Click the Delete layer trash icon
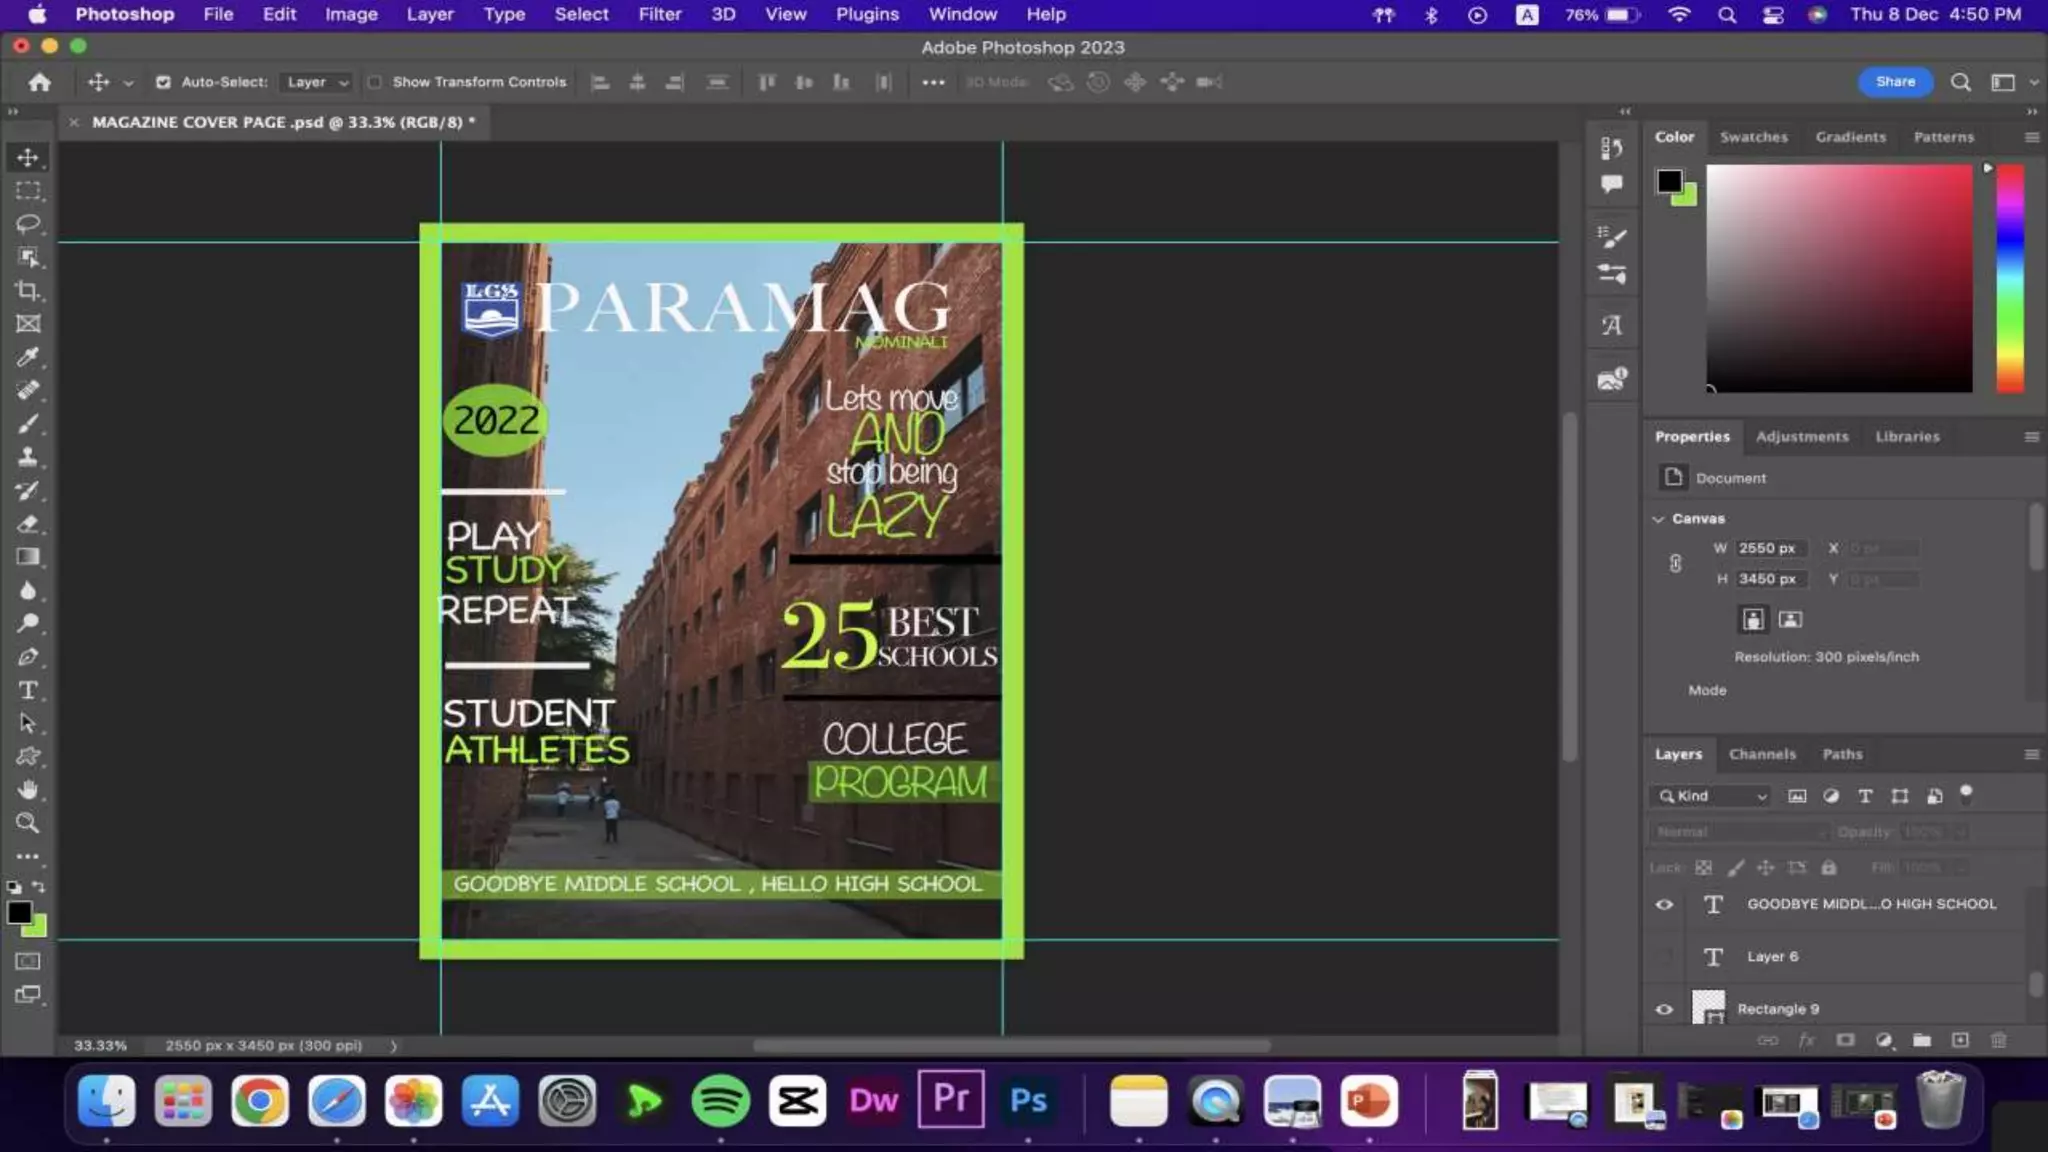 click(1998, 1040)
